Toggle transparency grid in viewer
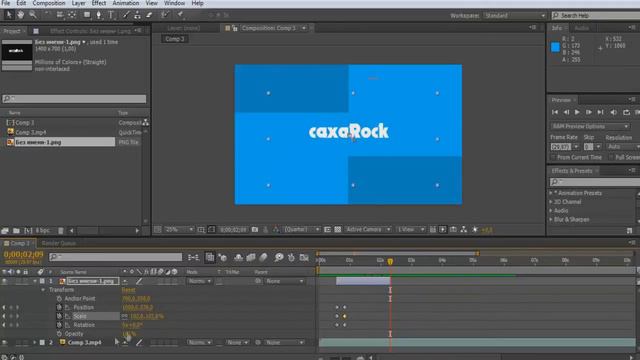 (x=338, y=230)
